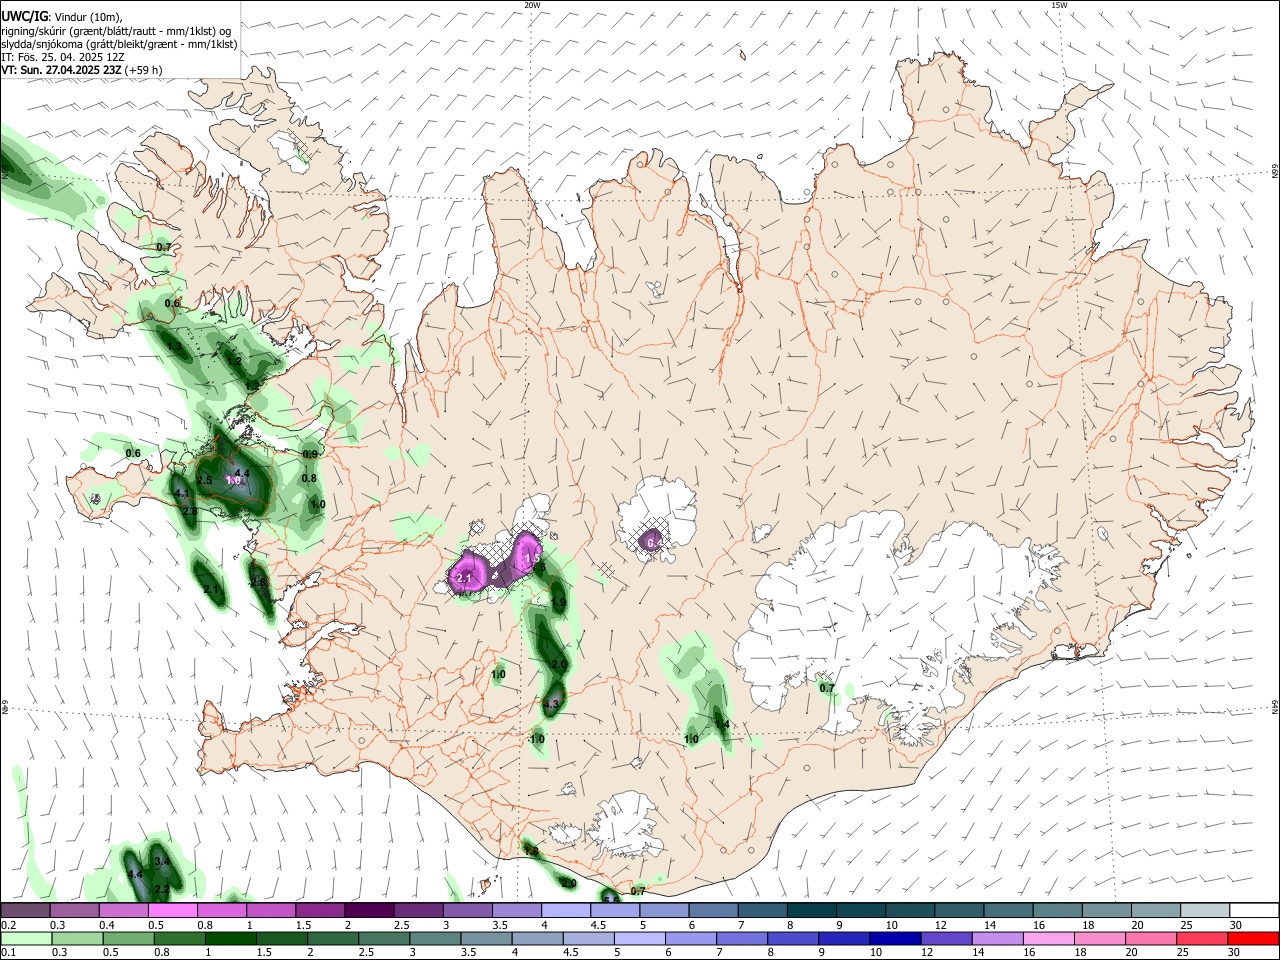The height and width of the screenshot is (960, 1280).
Task: Select the 'rigning/skúrir' legend description line
Action: 117,31
